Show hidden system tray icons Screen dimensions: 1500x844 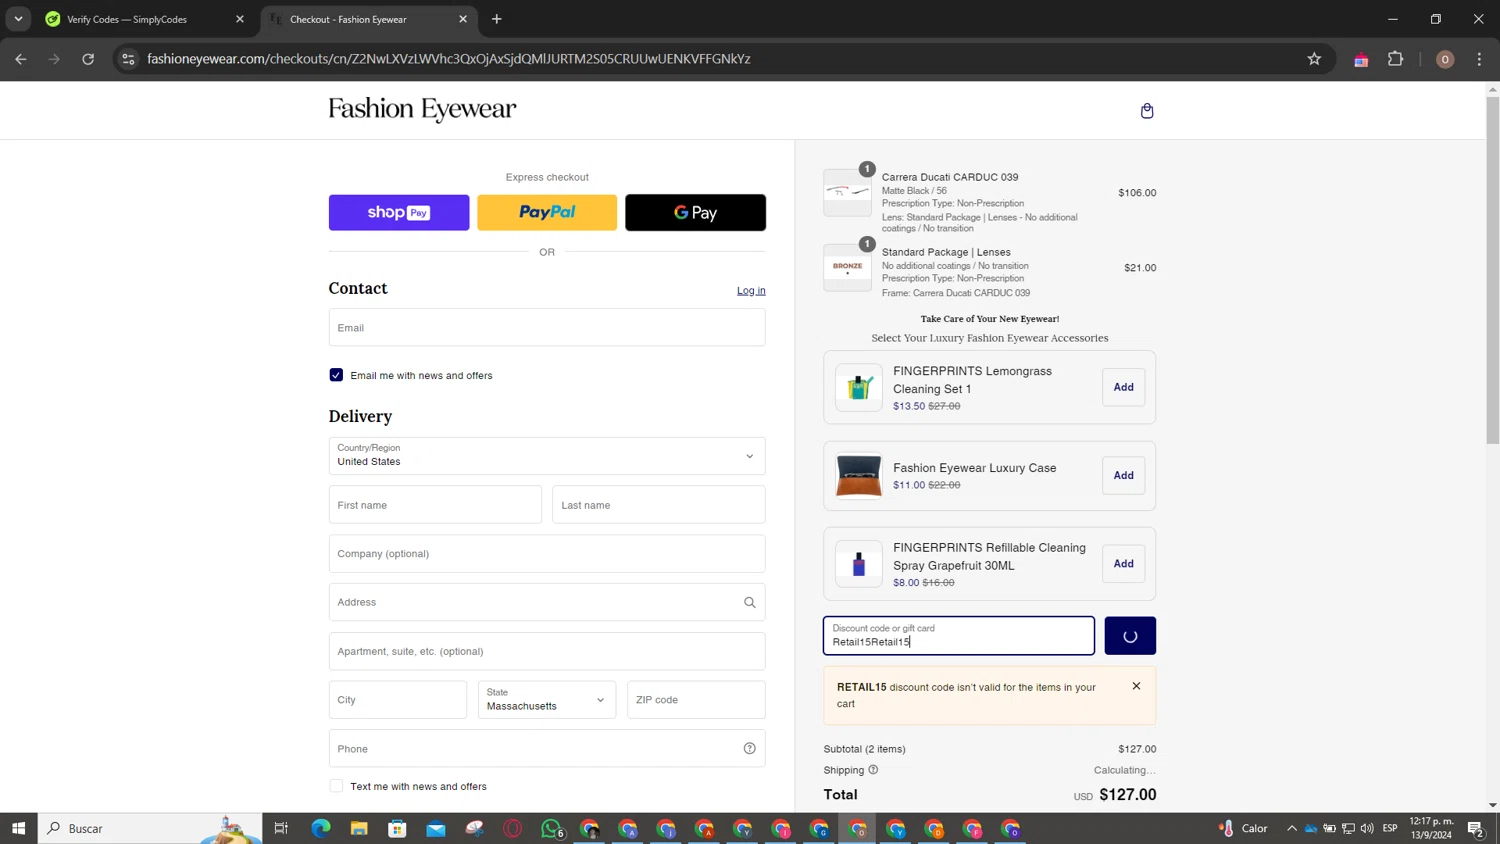click(x=1292, y=828)
